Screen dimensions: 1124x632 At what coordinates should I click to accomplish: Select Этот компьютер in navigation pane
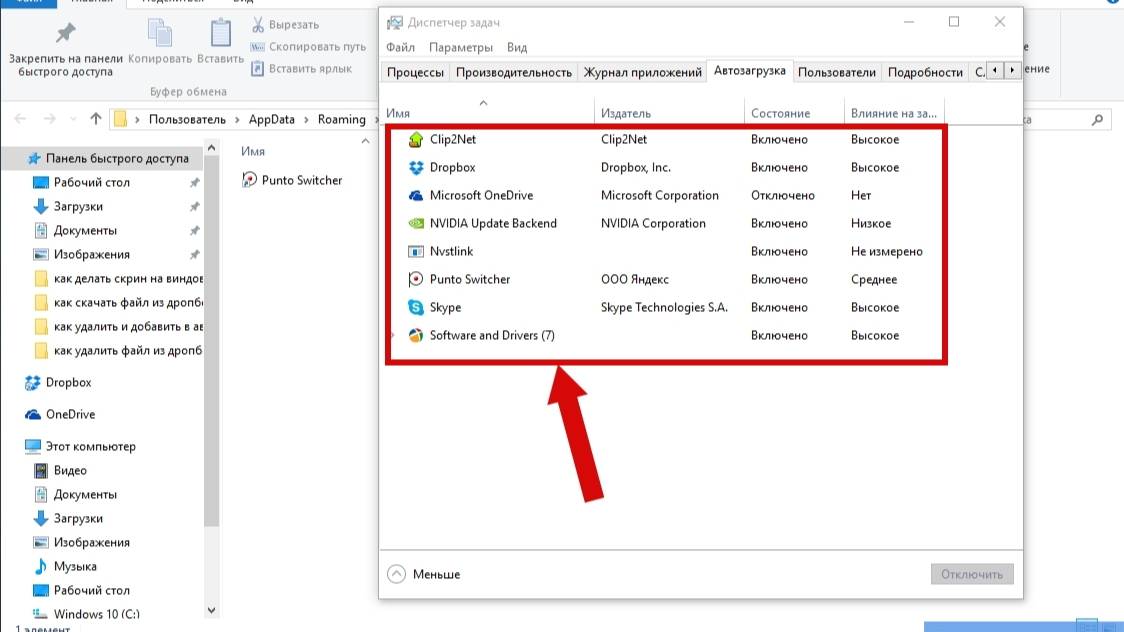pyautogui.click(x=80, y=446)
